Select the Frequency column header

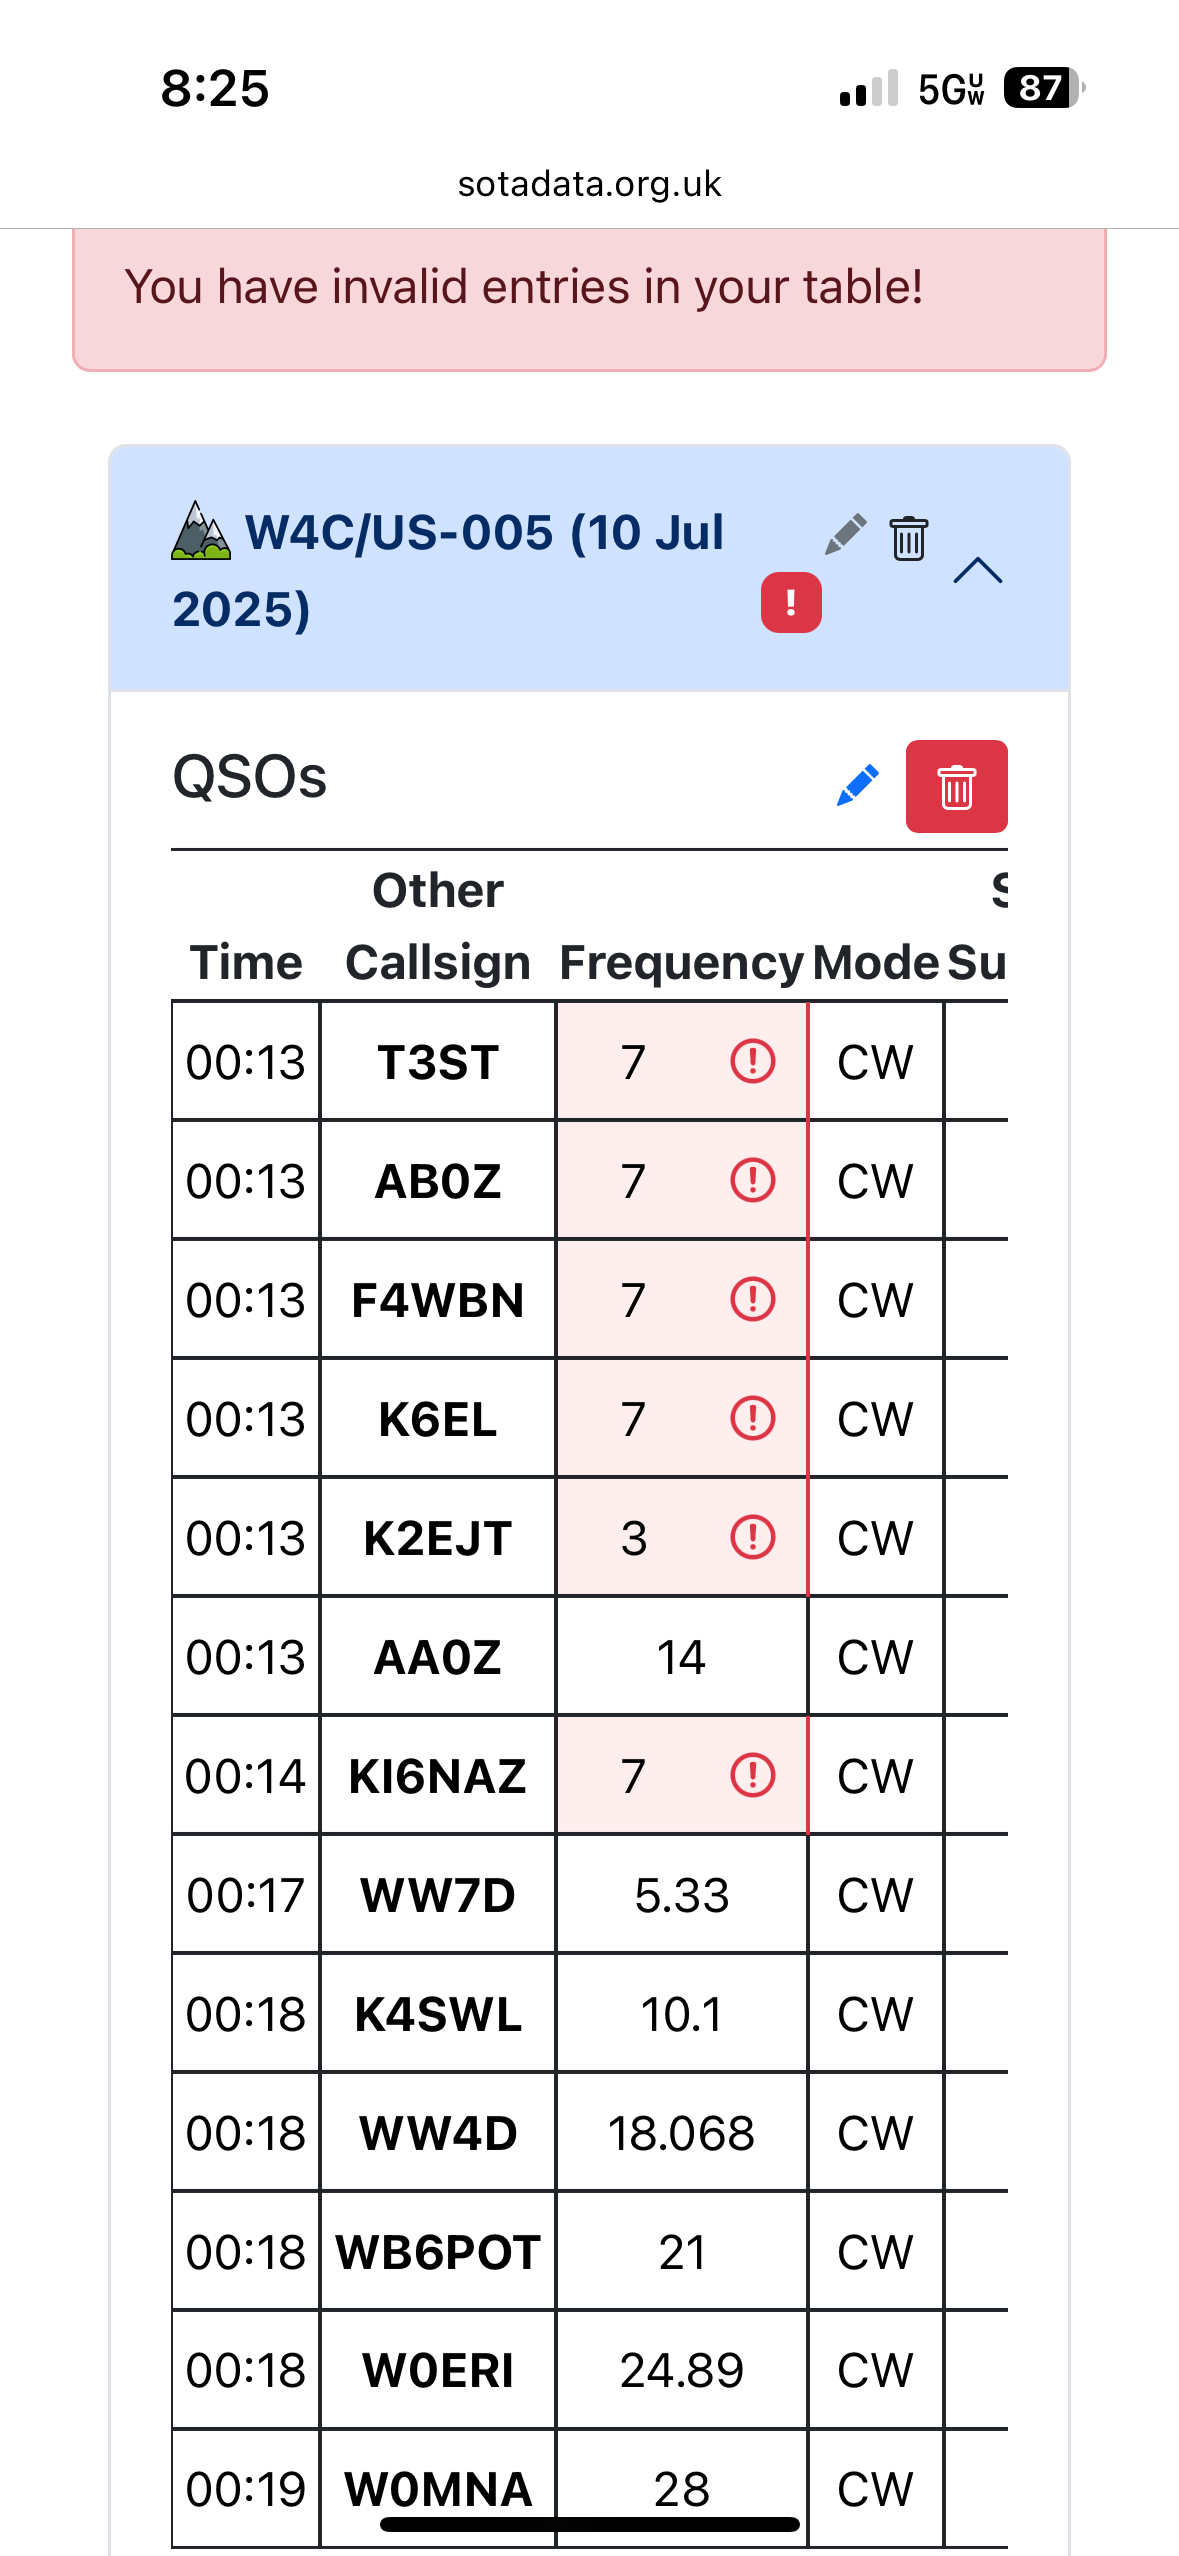point(681,962)
